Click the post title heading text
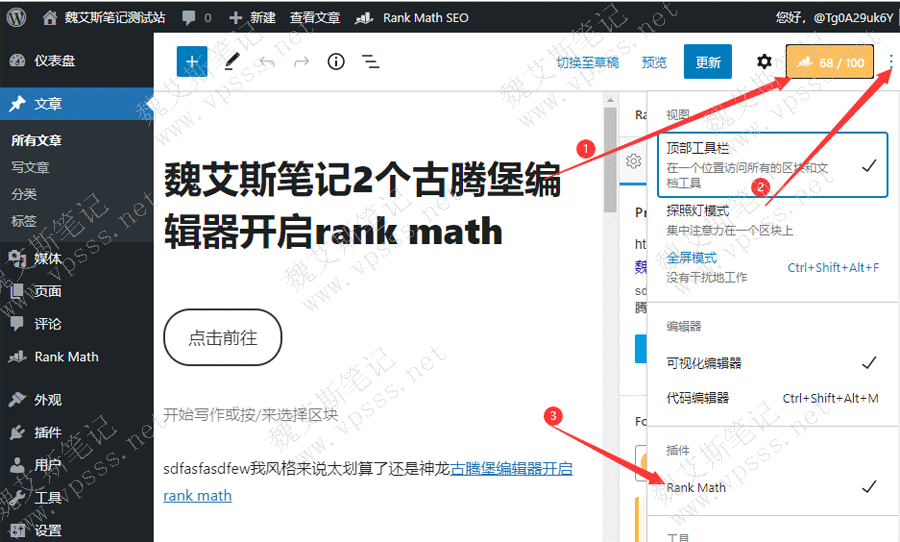 362,206
